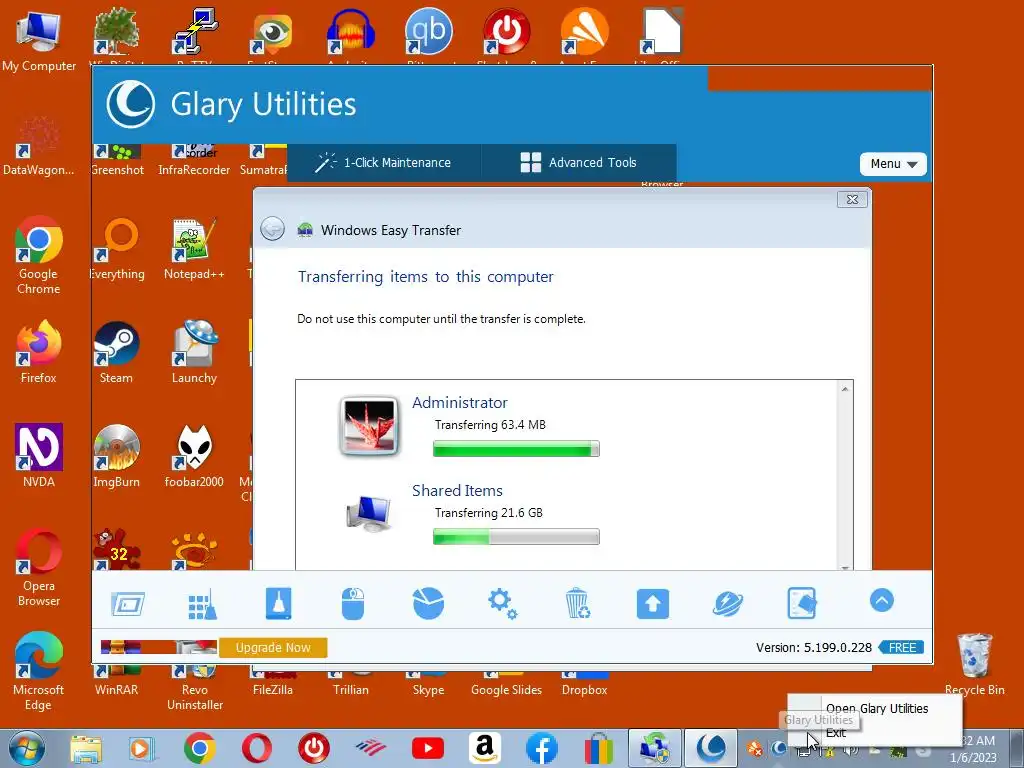Launch Opera from the taskbar

pos(257,749)
